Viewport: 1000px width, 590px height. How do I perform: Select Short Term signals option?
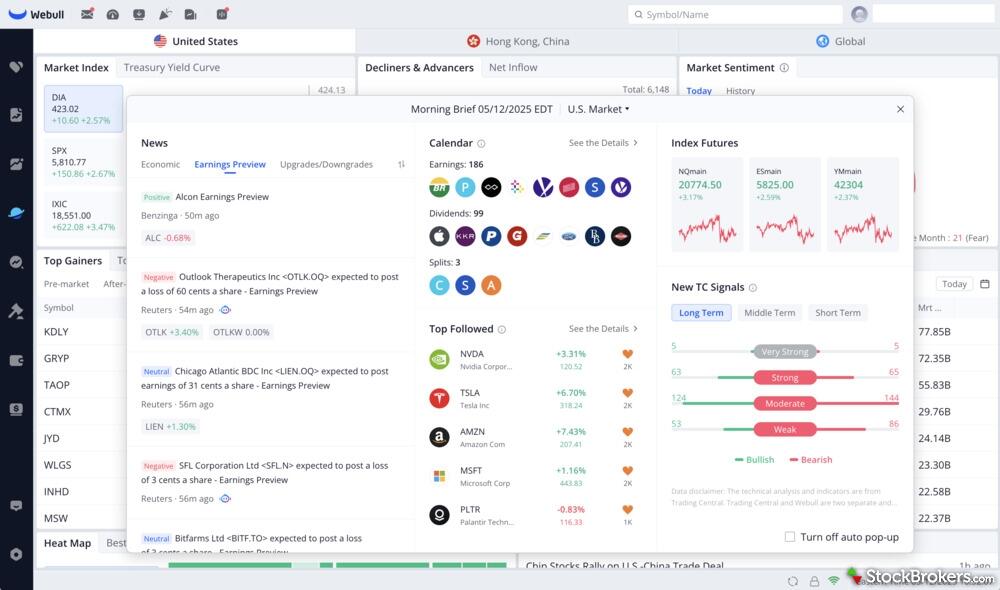click(837, 313)
